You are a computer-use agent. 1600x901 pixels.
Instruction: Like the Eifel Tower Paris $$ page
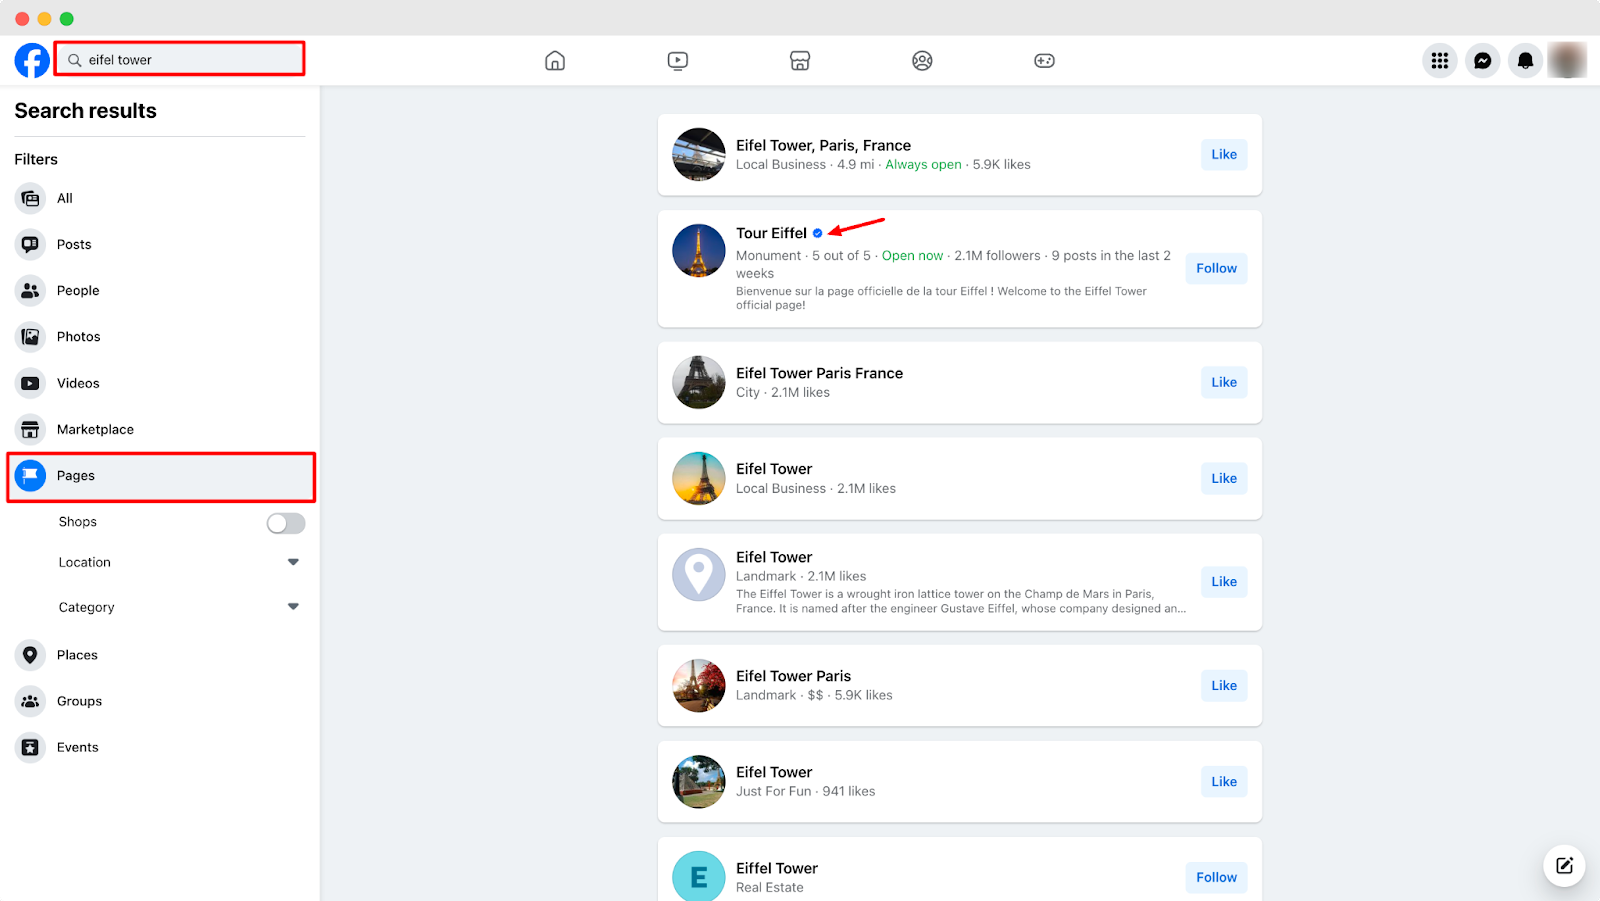pyautogui.click(x=1224, y=685)
